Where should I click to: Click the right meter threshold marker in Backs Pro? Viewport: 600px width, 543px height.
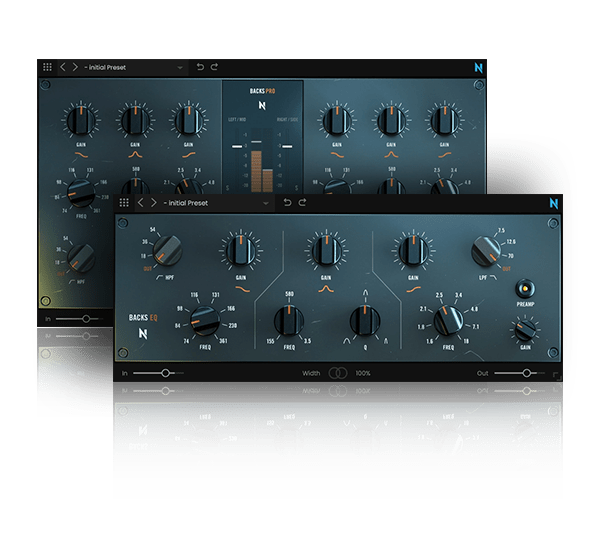click(x=287, y=146)
